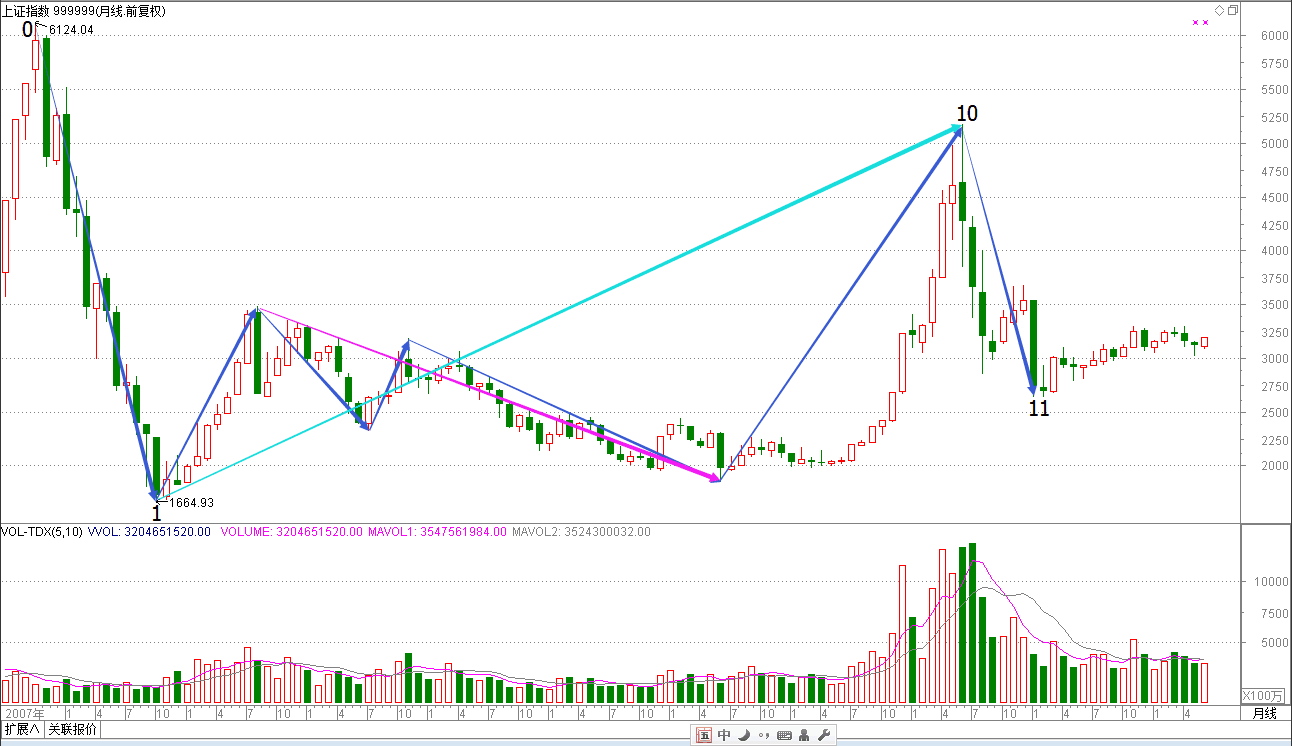Click the overlapping-squares restore icon in chart
This screenshot has height=746, width=1292.
[x=1233, y=10]
